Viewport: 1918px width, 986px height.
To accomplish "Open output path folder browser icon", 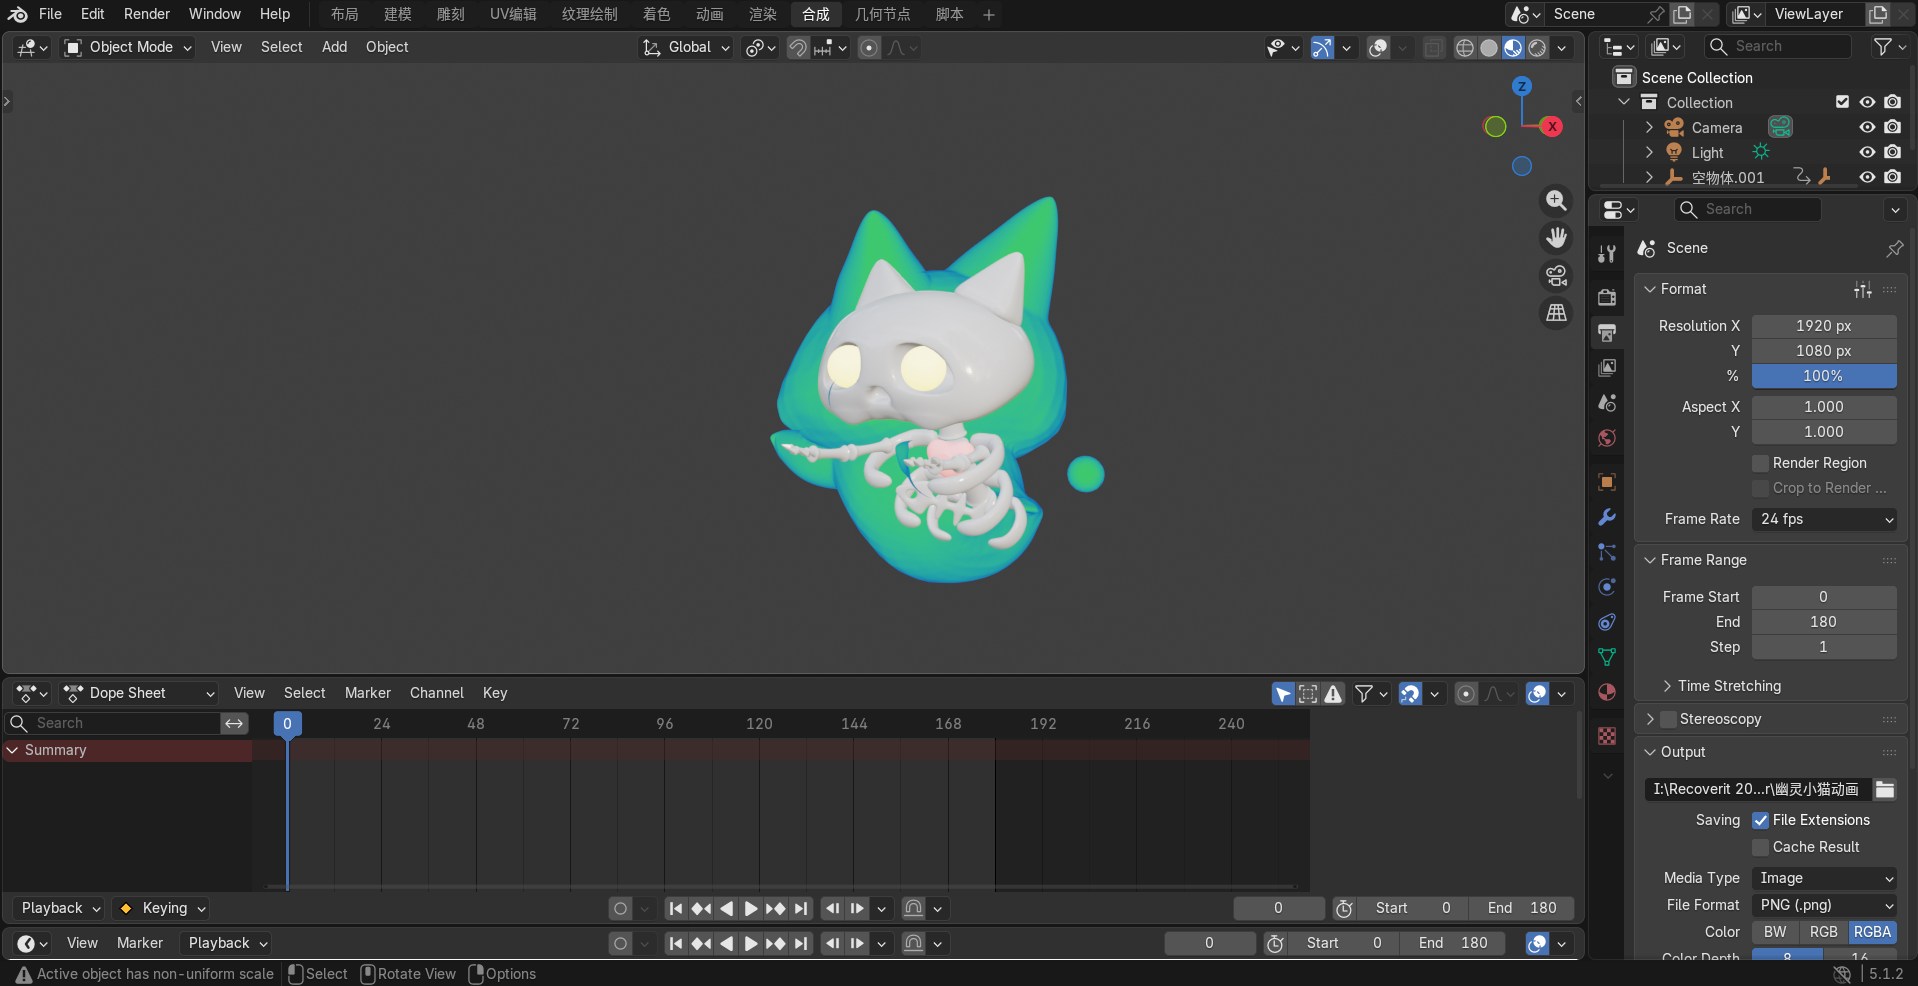I will [x=1885, y=789].
